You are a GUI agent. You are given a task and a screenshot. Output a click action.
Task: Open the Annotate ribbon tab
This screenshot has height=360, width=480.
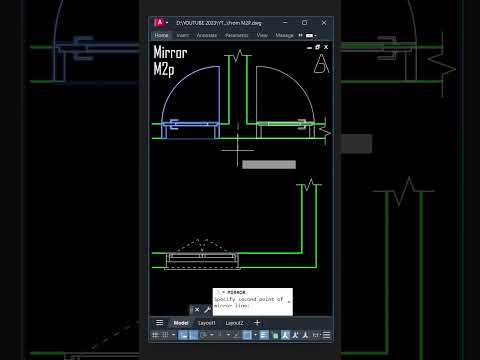[206, 35]
